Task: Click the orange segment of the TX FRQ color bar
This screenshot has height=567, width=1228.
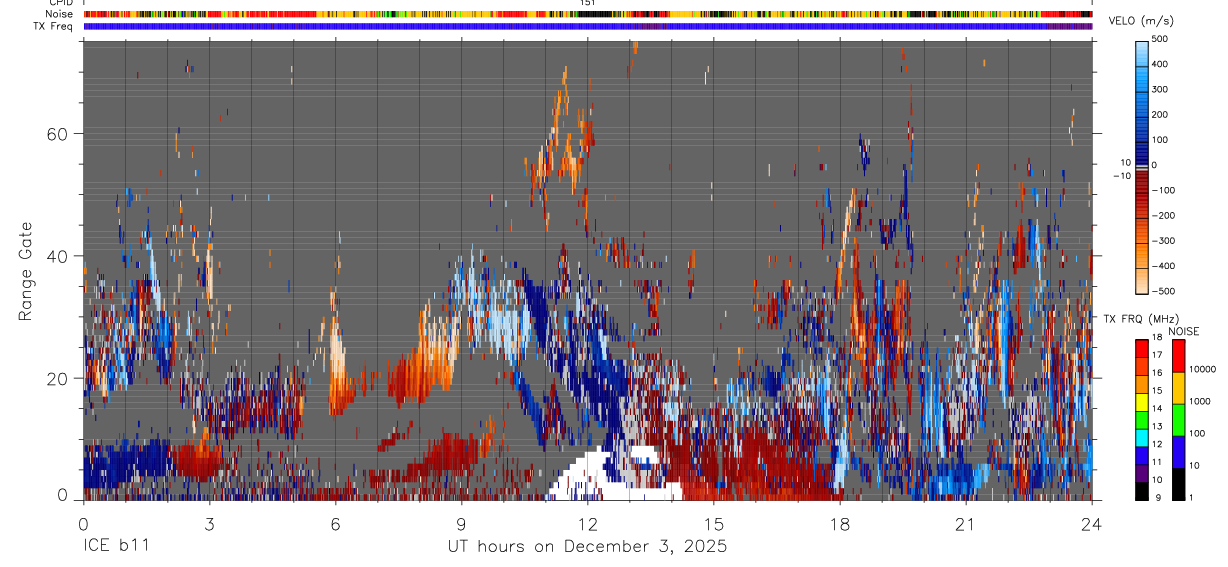Action: click(x=1142, y=384)
